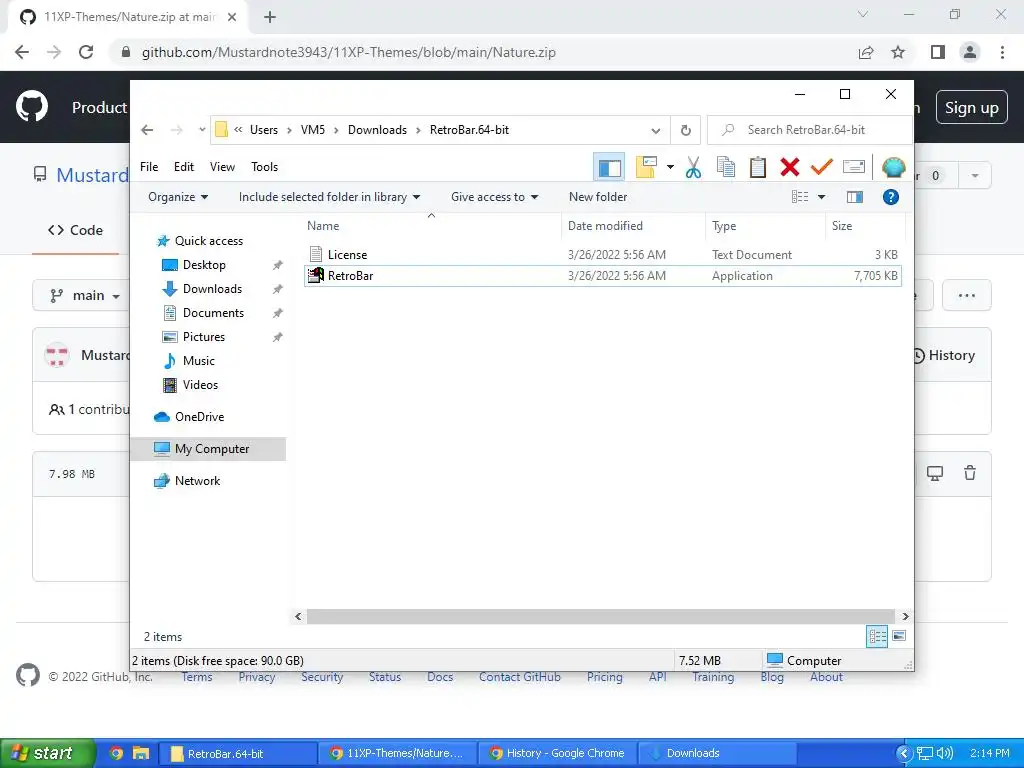Switch to History - Google Chrome taskbar button
This screenshot has width=1024, height=768.
click(x=557, y=753)
